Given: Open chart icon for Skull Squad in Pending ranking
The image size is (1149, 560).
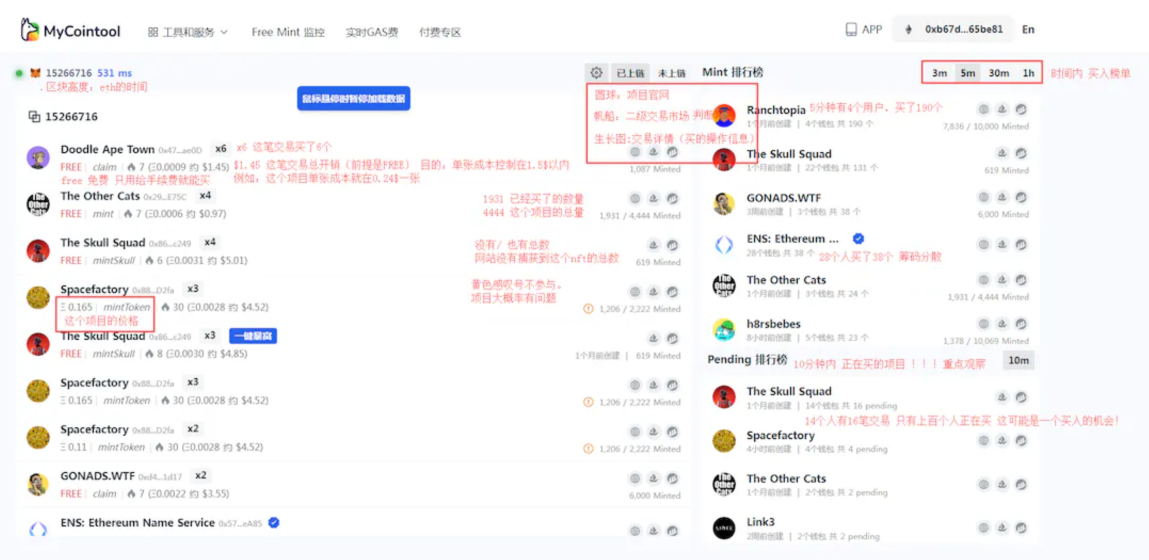Looking at the screenshot, I should (x=1021, y=397).
